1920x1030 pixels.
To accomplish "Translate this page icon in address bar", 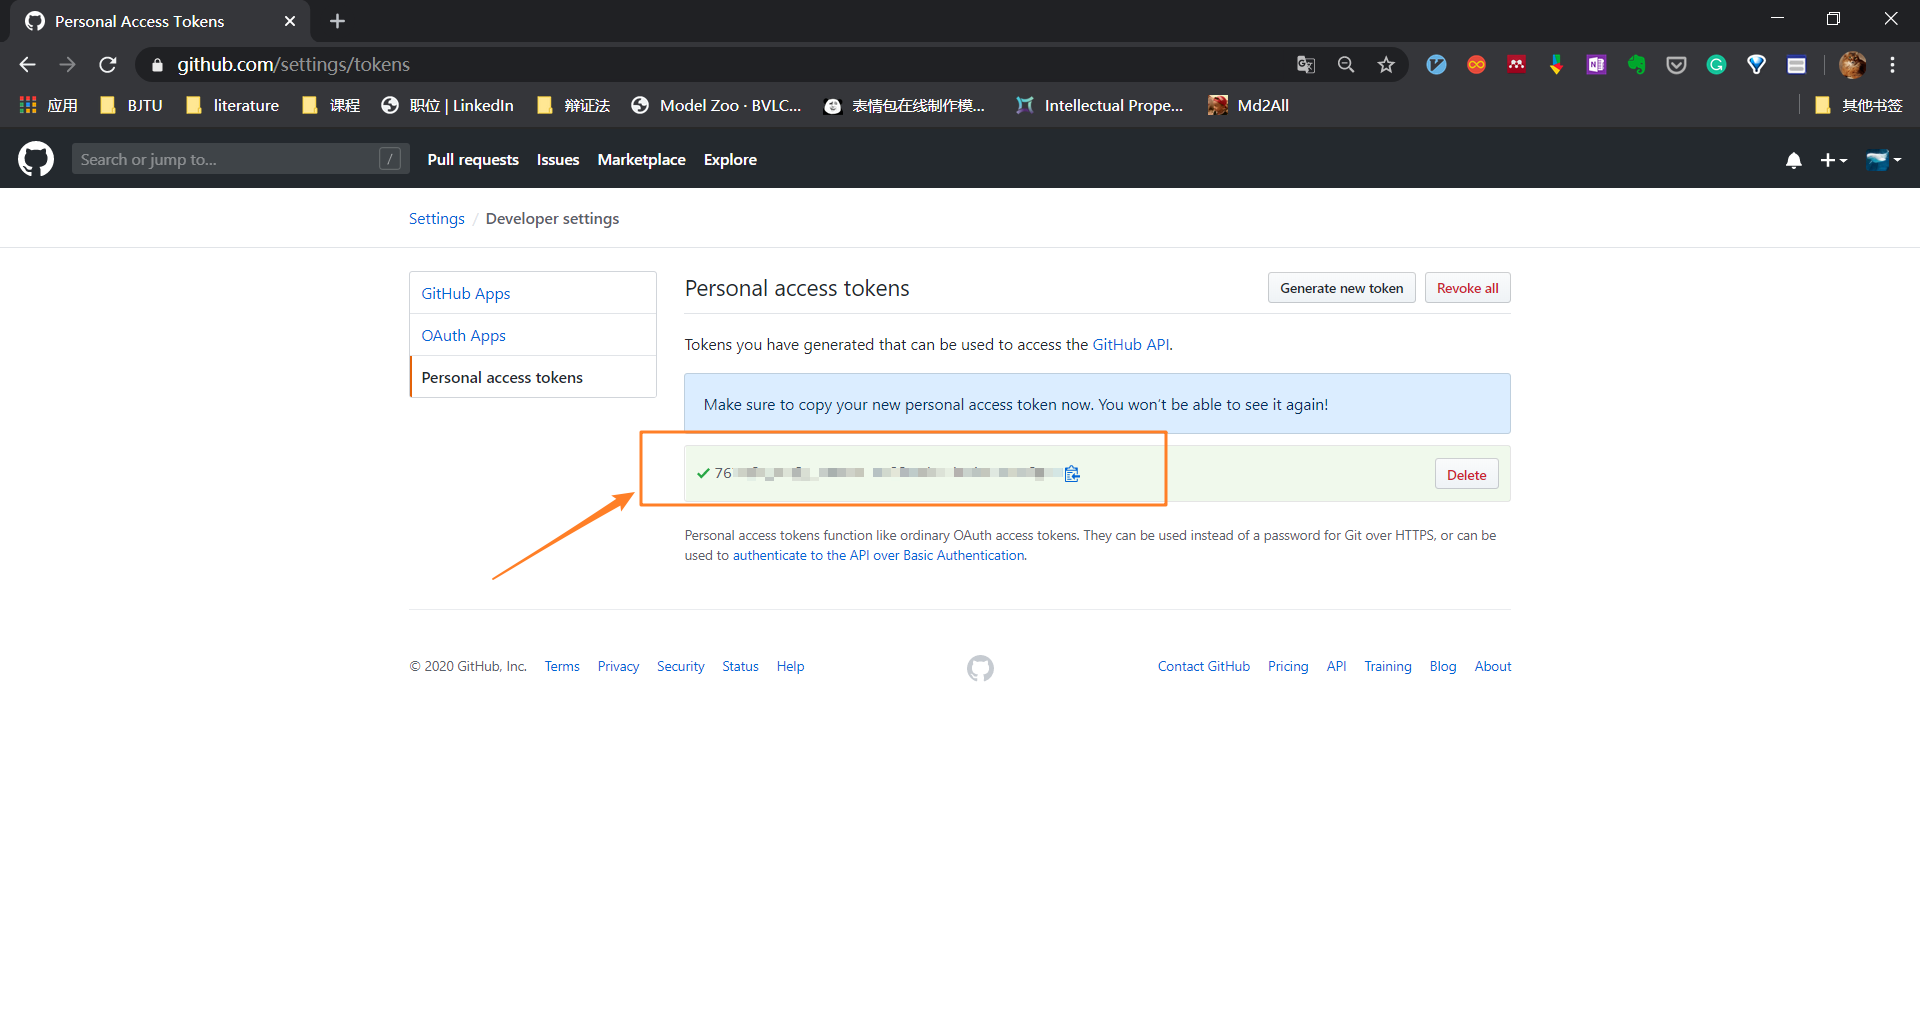I will (x=1306, y=65).
